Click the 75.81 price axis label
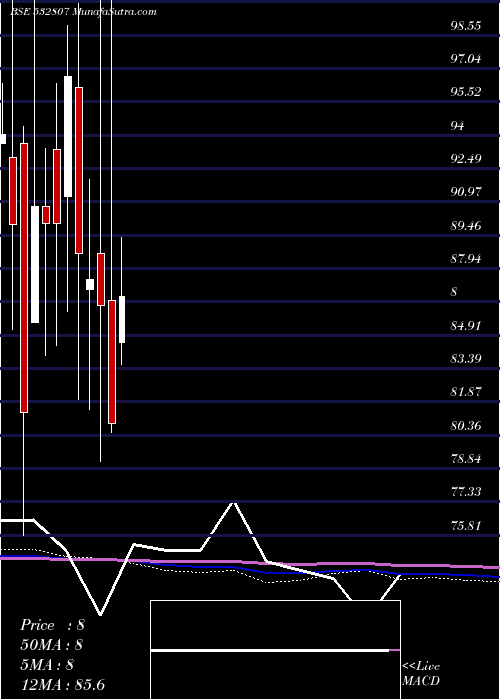This screenshot has width=500, height=700. [466, 526]
